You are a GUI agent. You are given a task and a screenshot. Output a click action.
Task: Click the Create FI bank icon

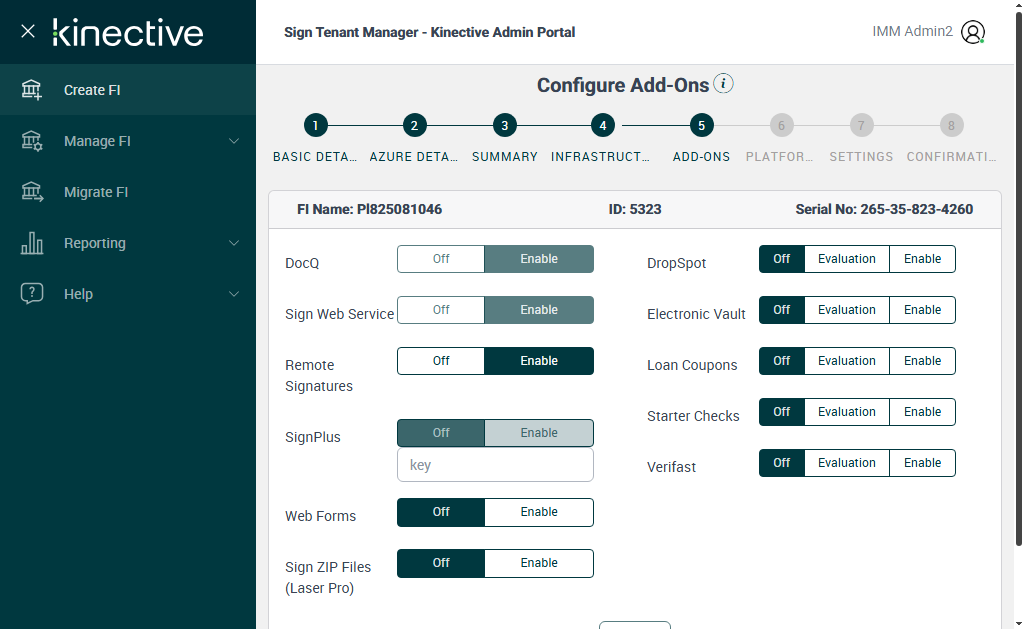(x=31, y=89)
